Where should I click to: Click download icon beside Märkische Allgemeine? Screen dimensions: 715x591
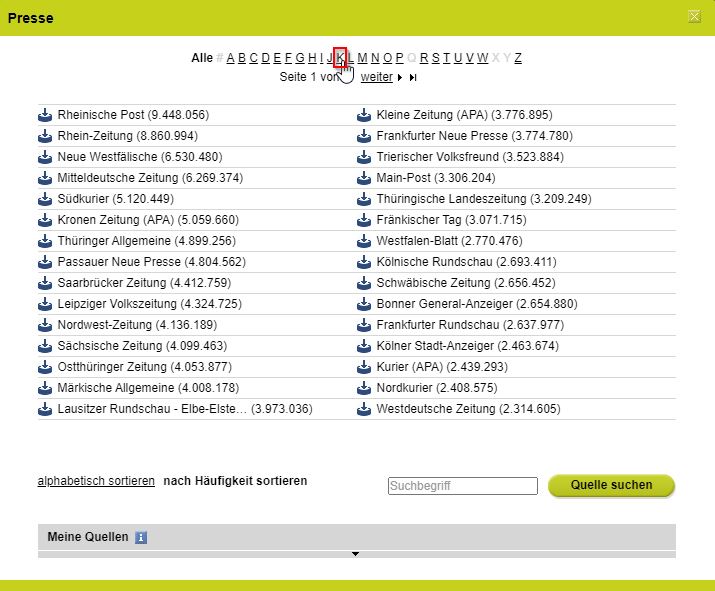coord(45,388)
